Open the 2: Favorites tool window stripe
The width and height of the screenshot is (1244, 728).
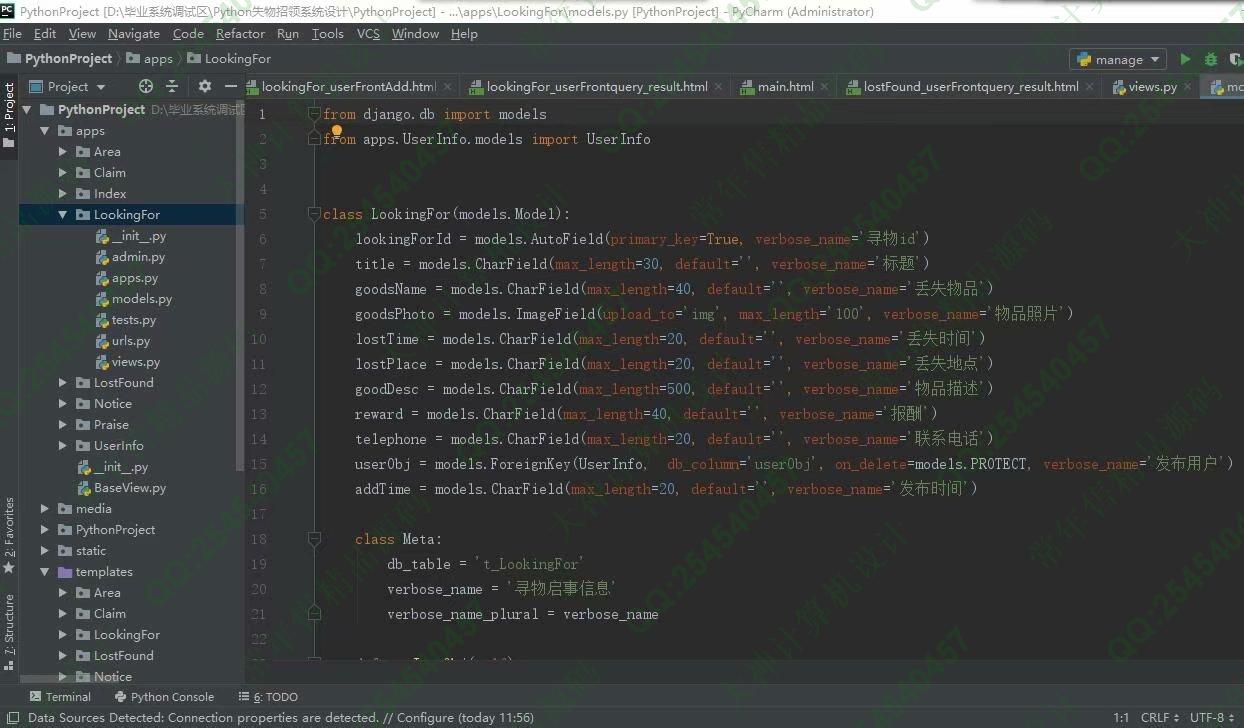coord(9,535)
